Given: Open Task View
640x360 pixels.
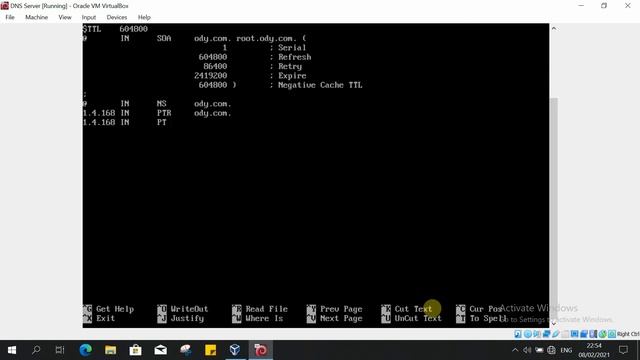Looking at the screenshot, I should (x=60, y=350).
